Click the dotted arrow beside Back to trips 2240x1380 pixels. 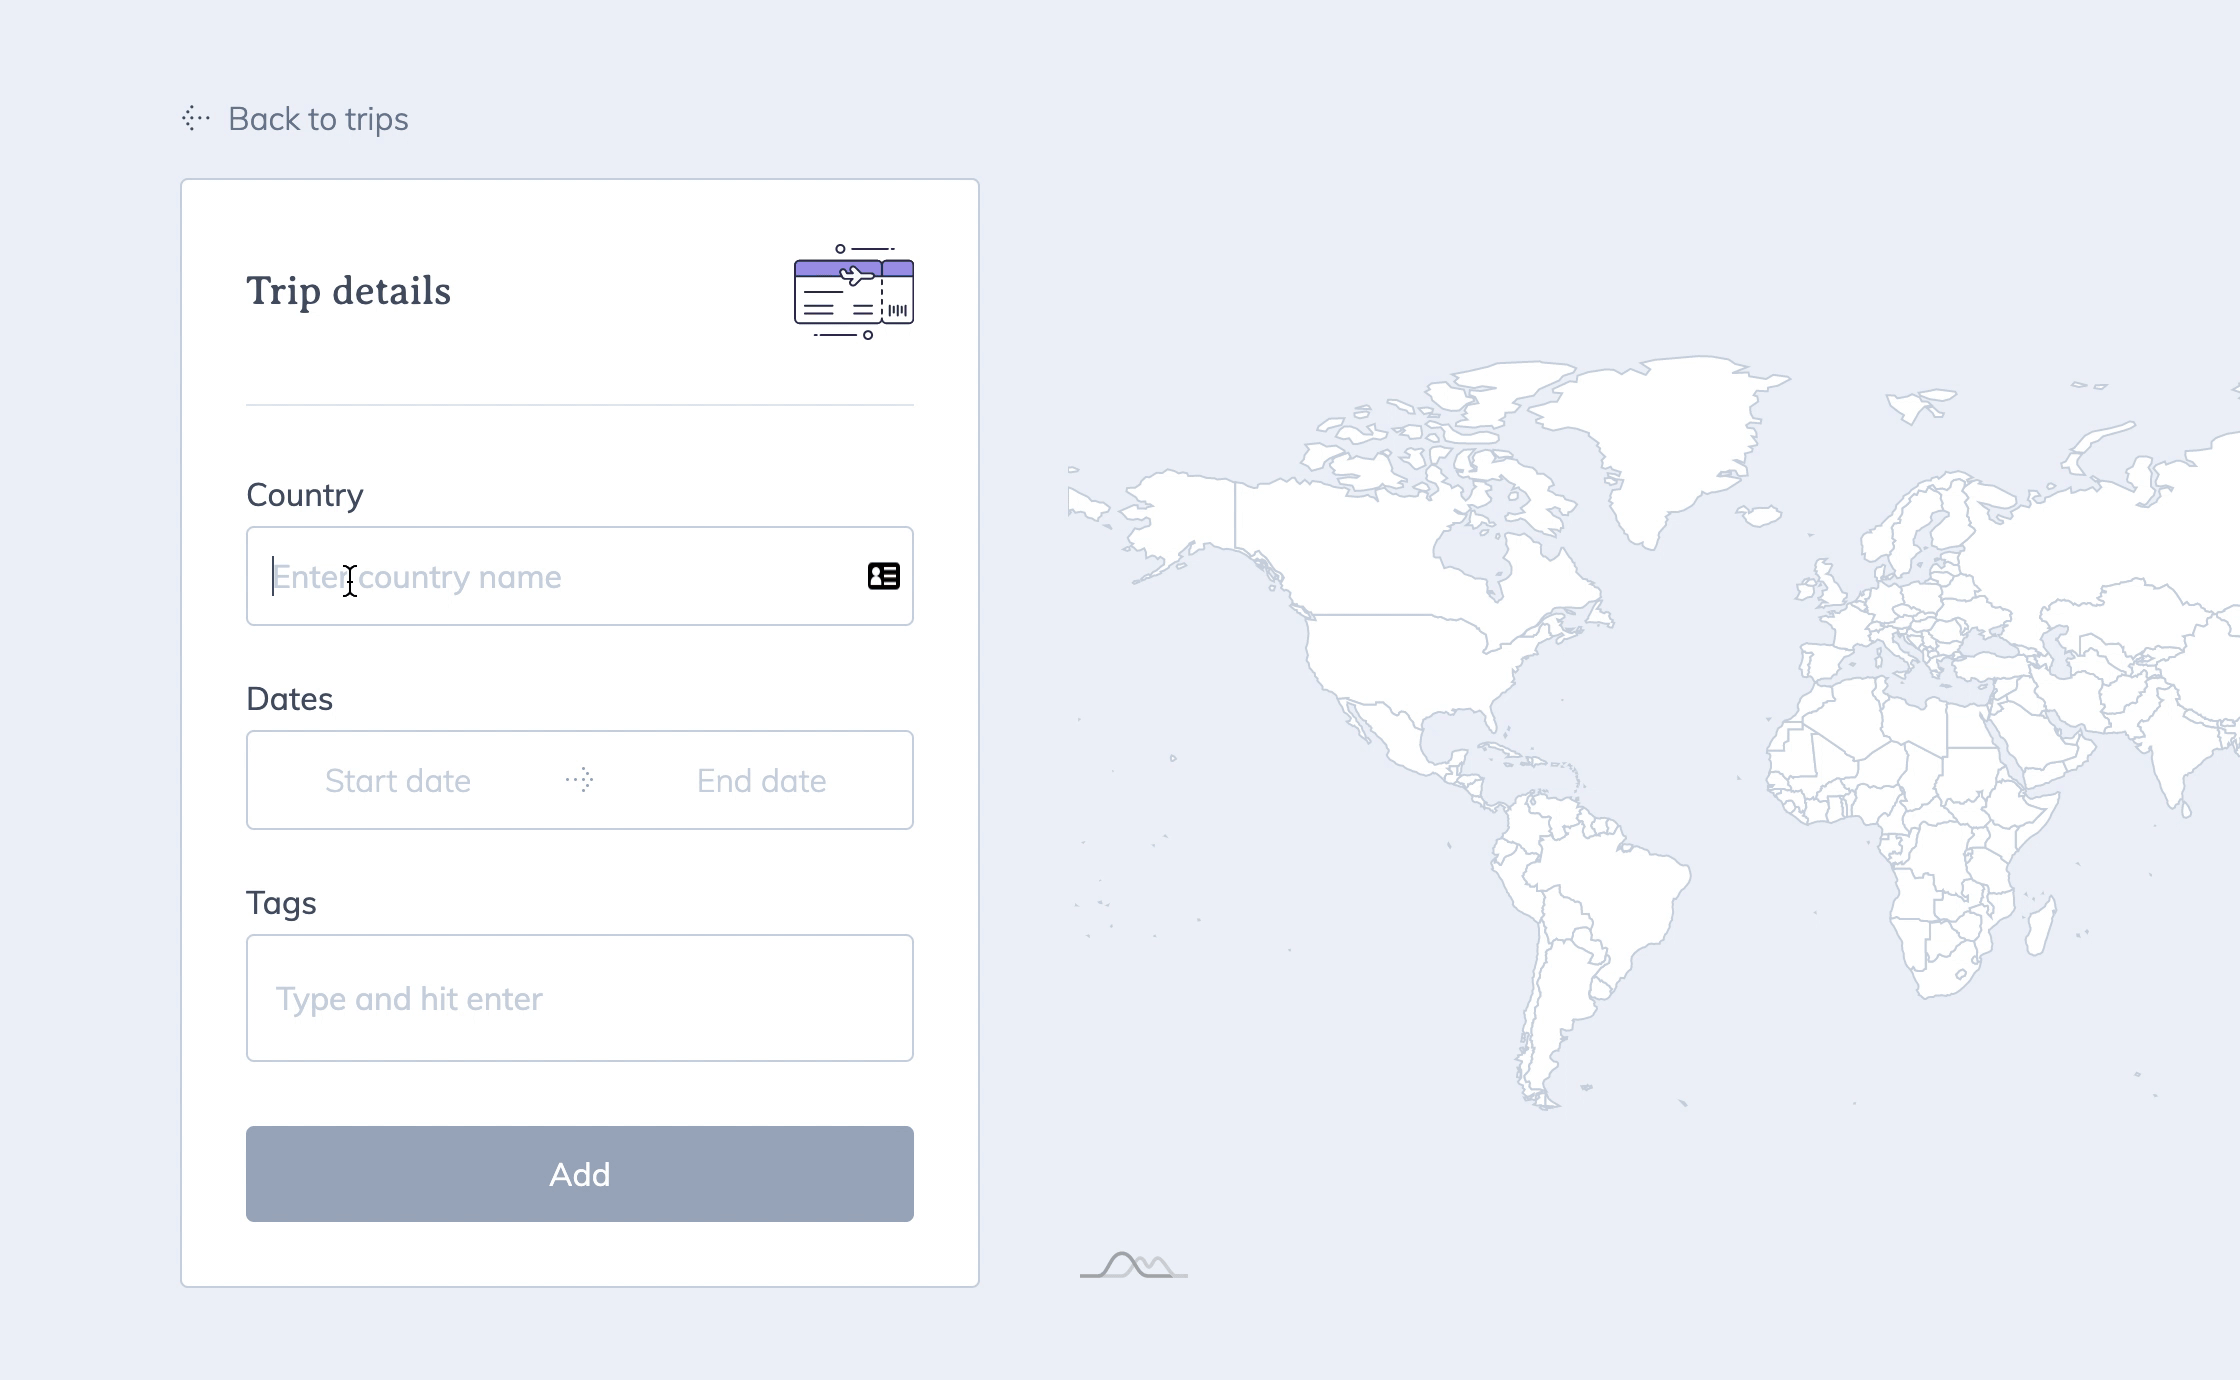point(196,119)
